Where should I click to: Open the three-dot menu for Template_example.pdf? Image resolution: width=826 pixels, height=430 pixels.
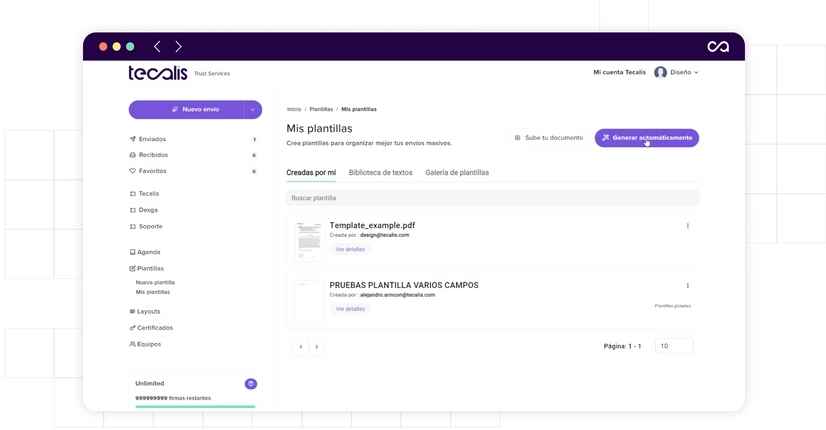pyautogui.click(x=687, y=226)
